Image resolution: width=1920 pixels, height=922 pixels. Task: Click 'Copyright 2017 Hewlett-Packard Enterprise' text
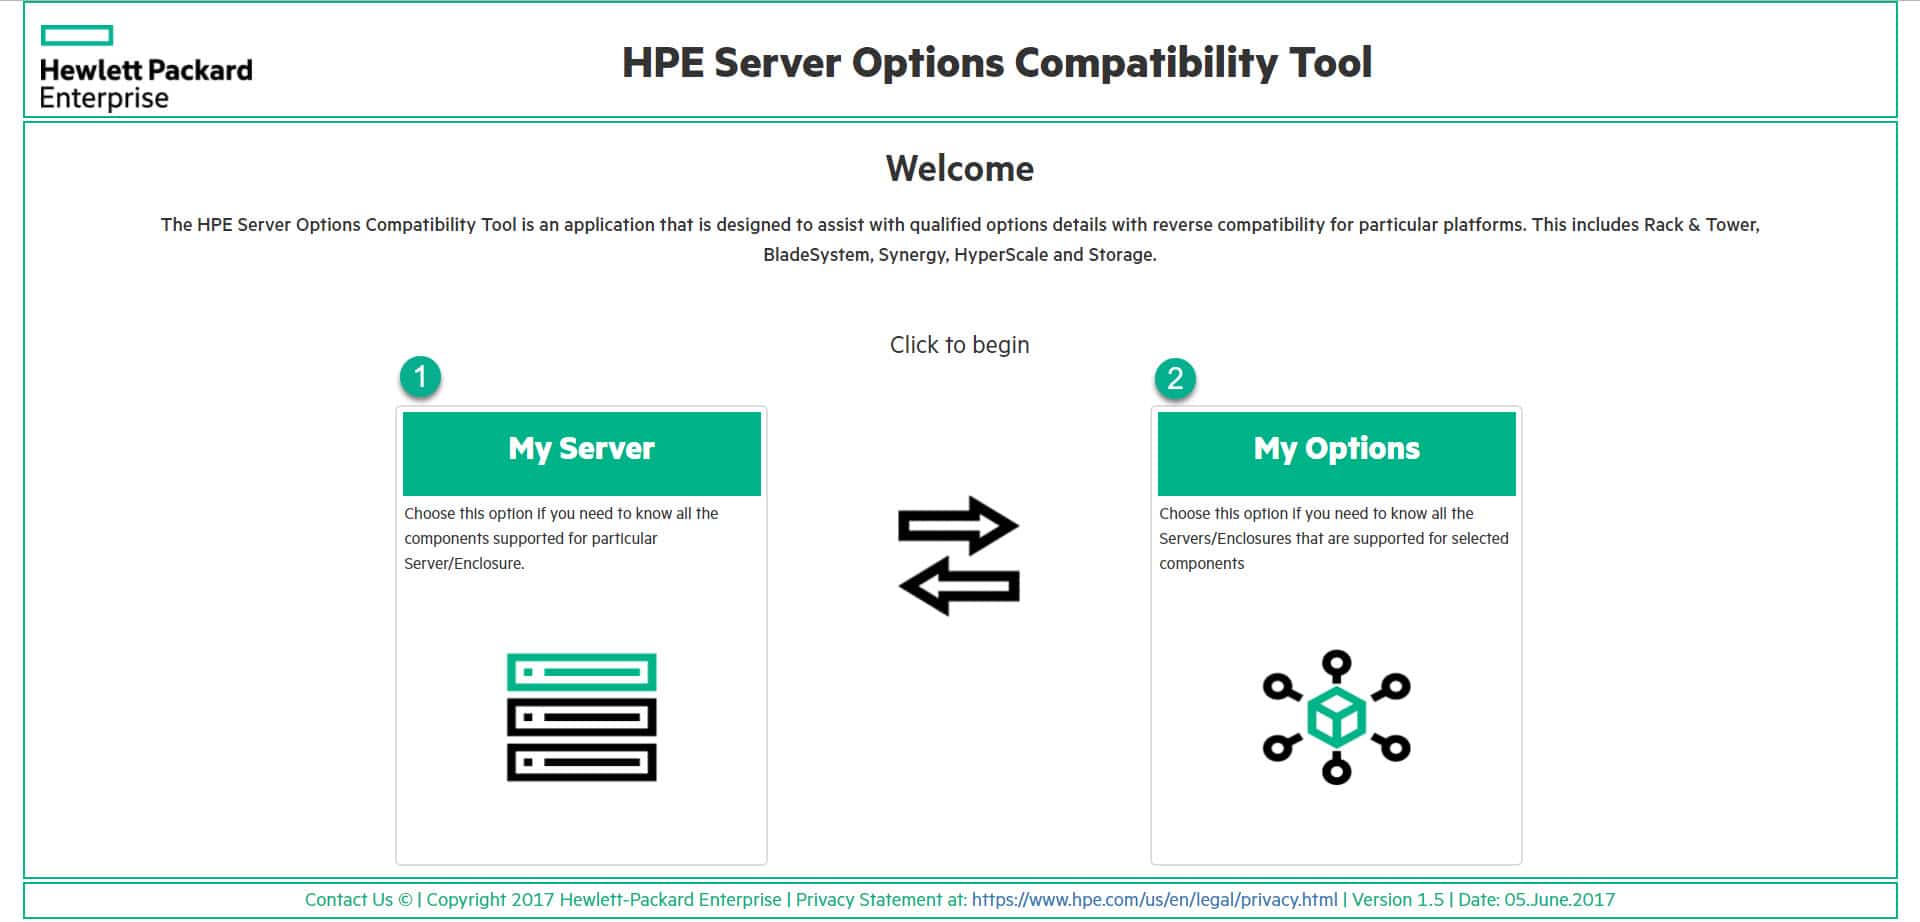click(604, 900)
